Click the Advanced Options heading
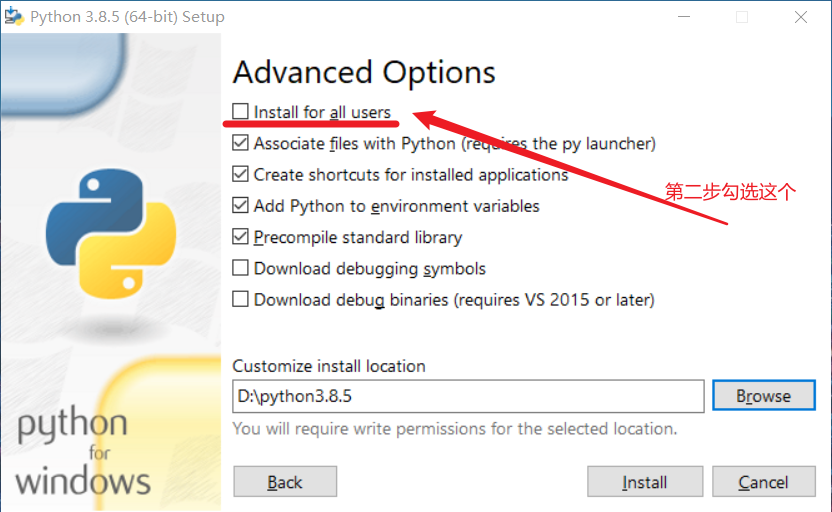832x512 pixels. pos(364,72)
